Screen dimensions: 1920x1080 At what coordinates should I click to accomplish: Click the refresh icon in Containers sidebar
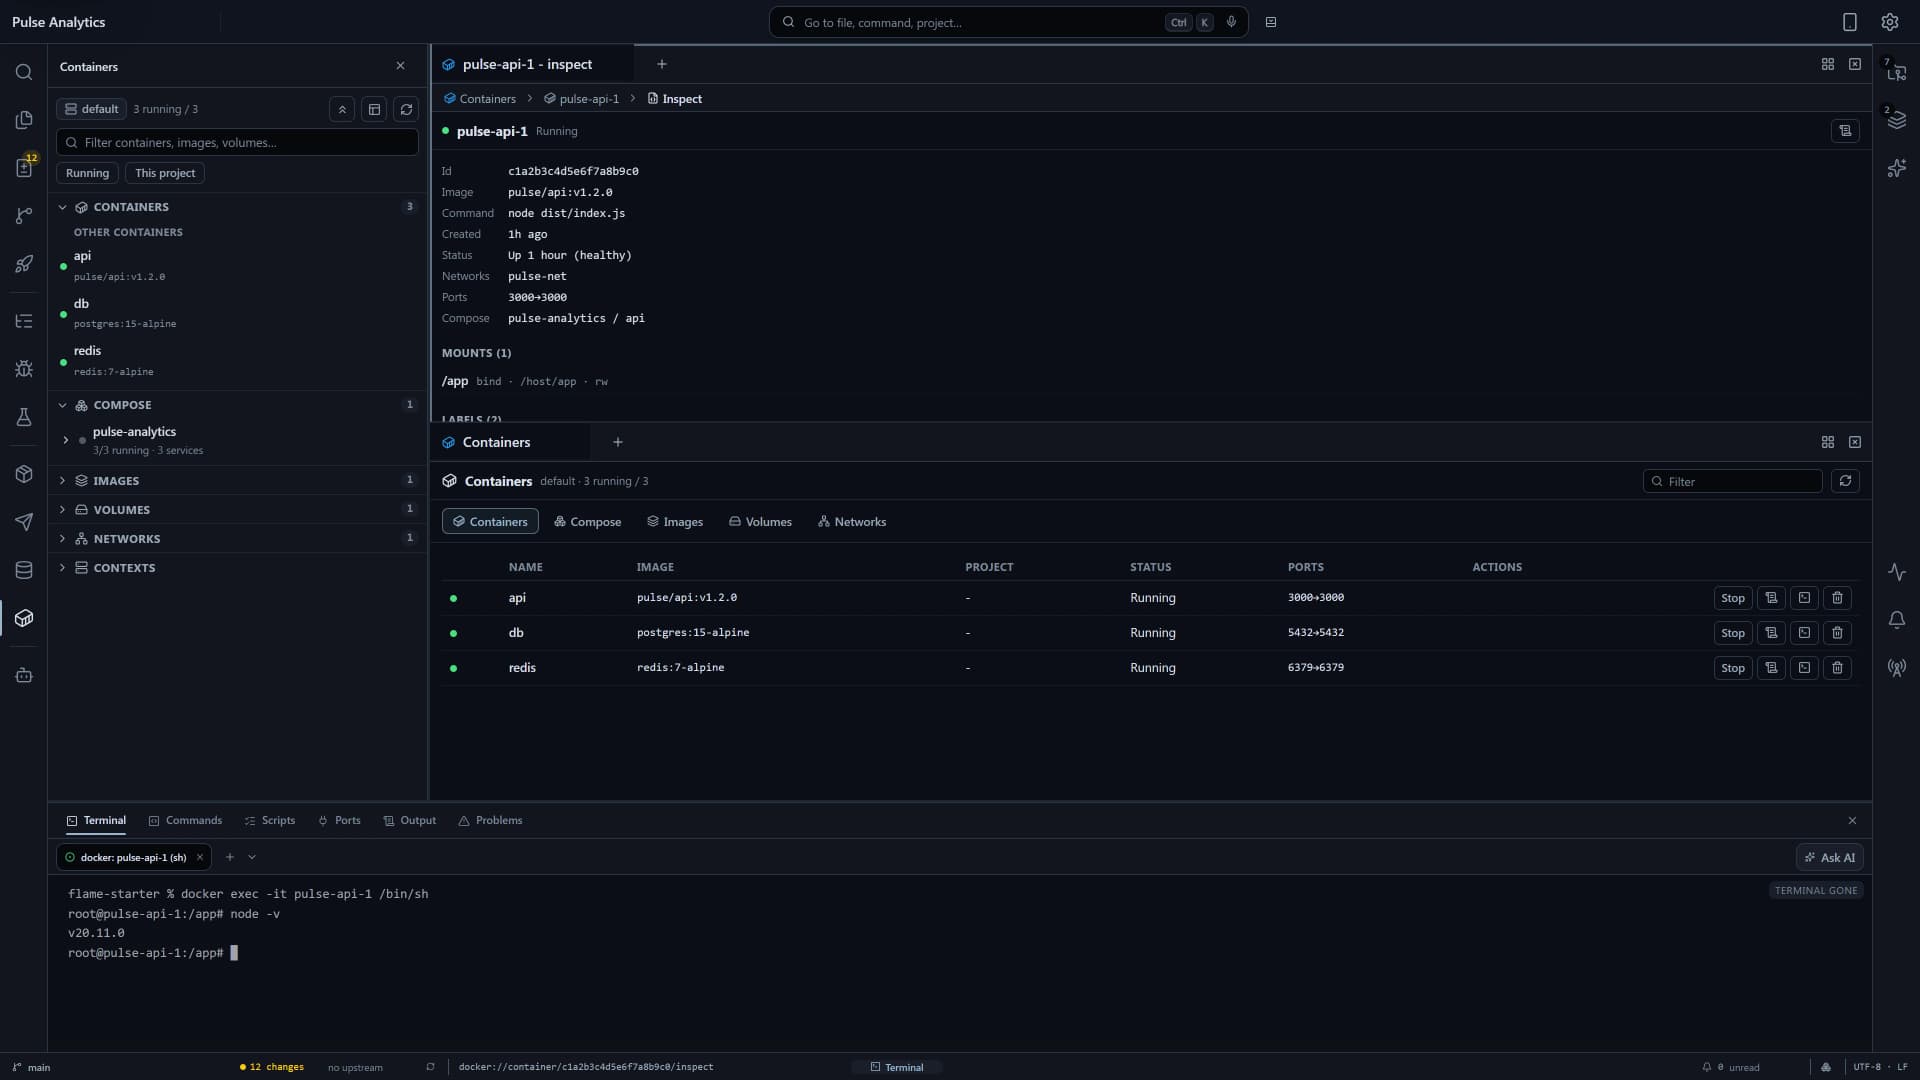406,109
